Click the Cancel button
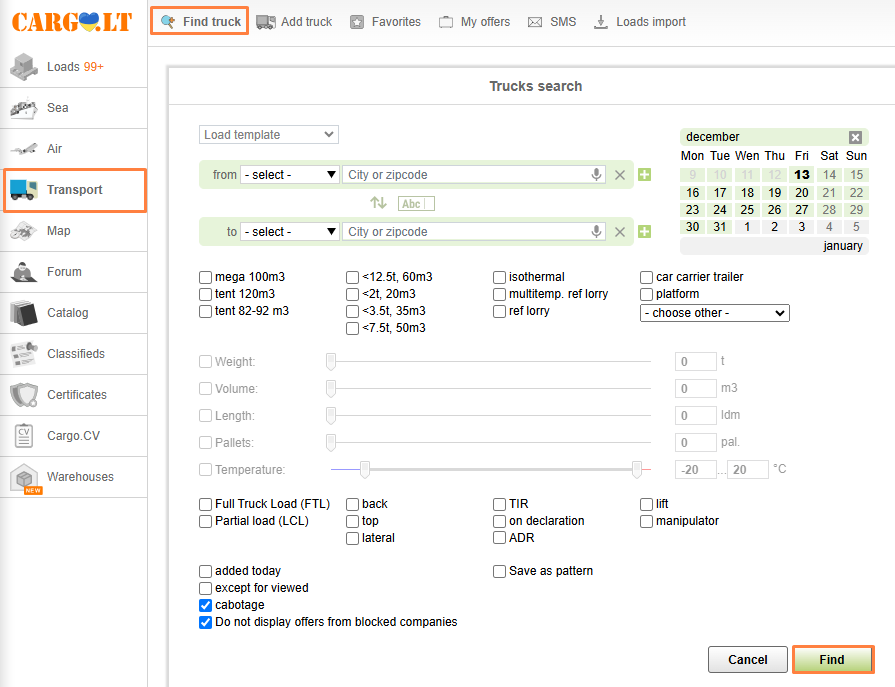Image resolution: width=895 pixels, height=687 pixels. (x=747, y=660)
